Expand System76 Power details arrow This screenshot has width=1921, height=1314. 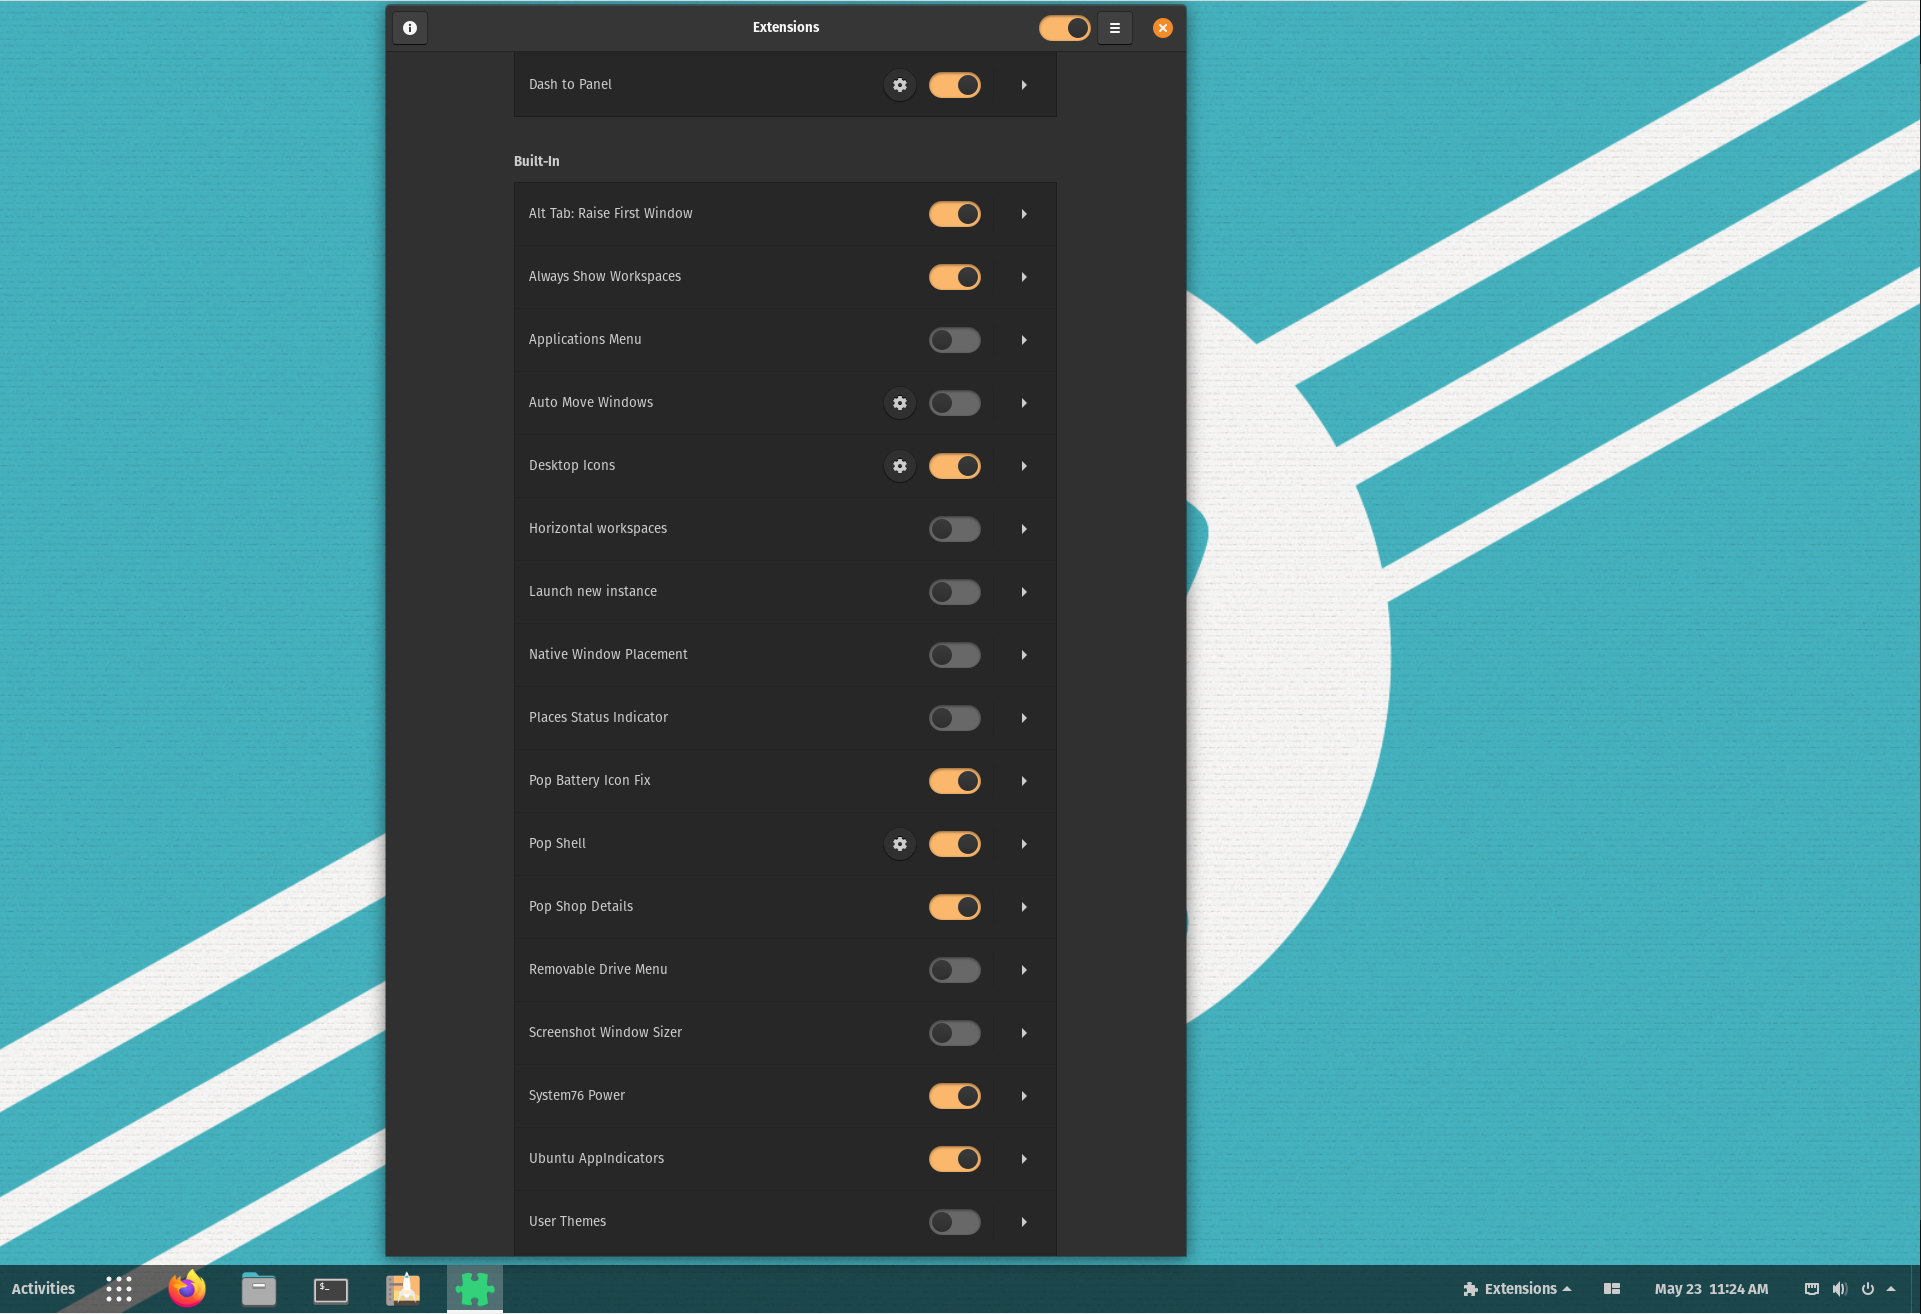pyautogui.click(x=1024, y=1096)
